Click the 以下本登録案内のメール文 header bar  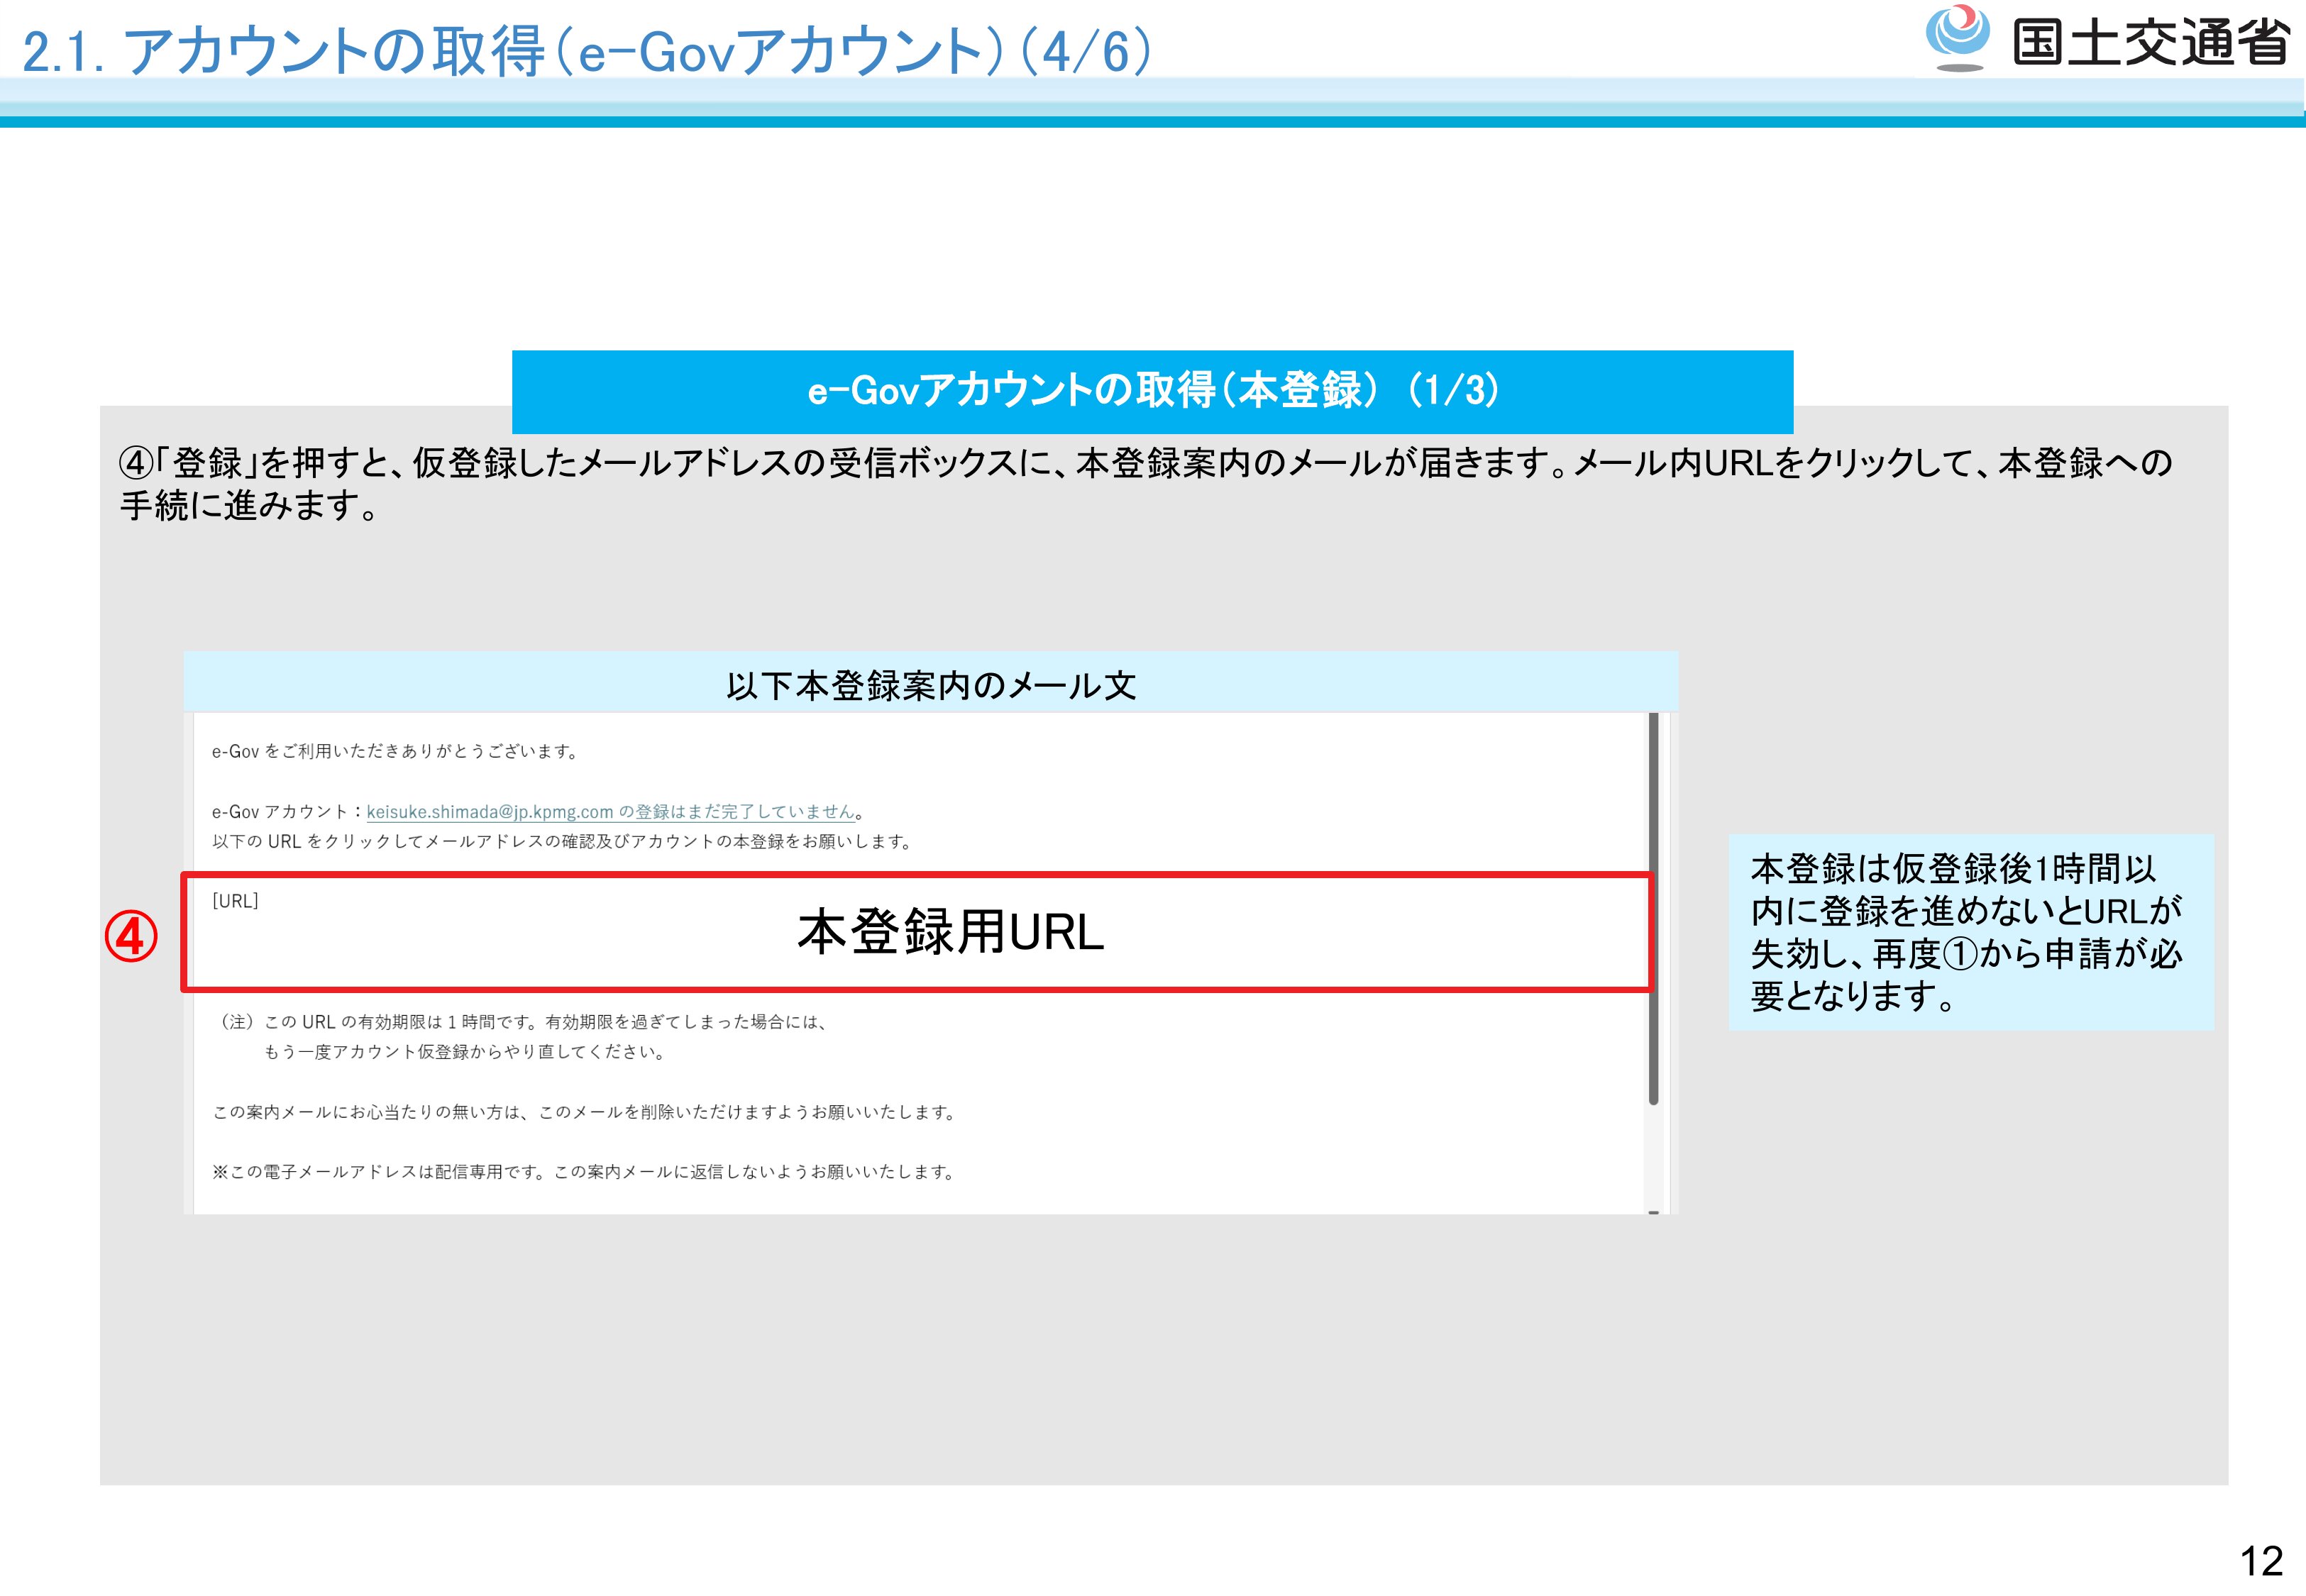[x=930, y=685]
